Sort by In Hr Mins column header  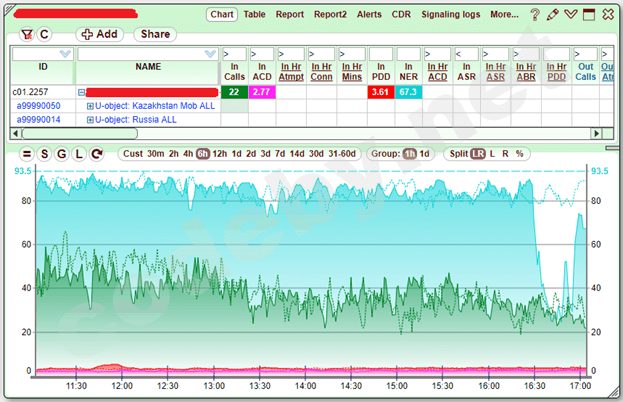[352, 72]
